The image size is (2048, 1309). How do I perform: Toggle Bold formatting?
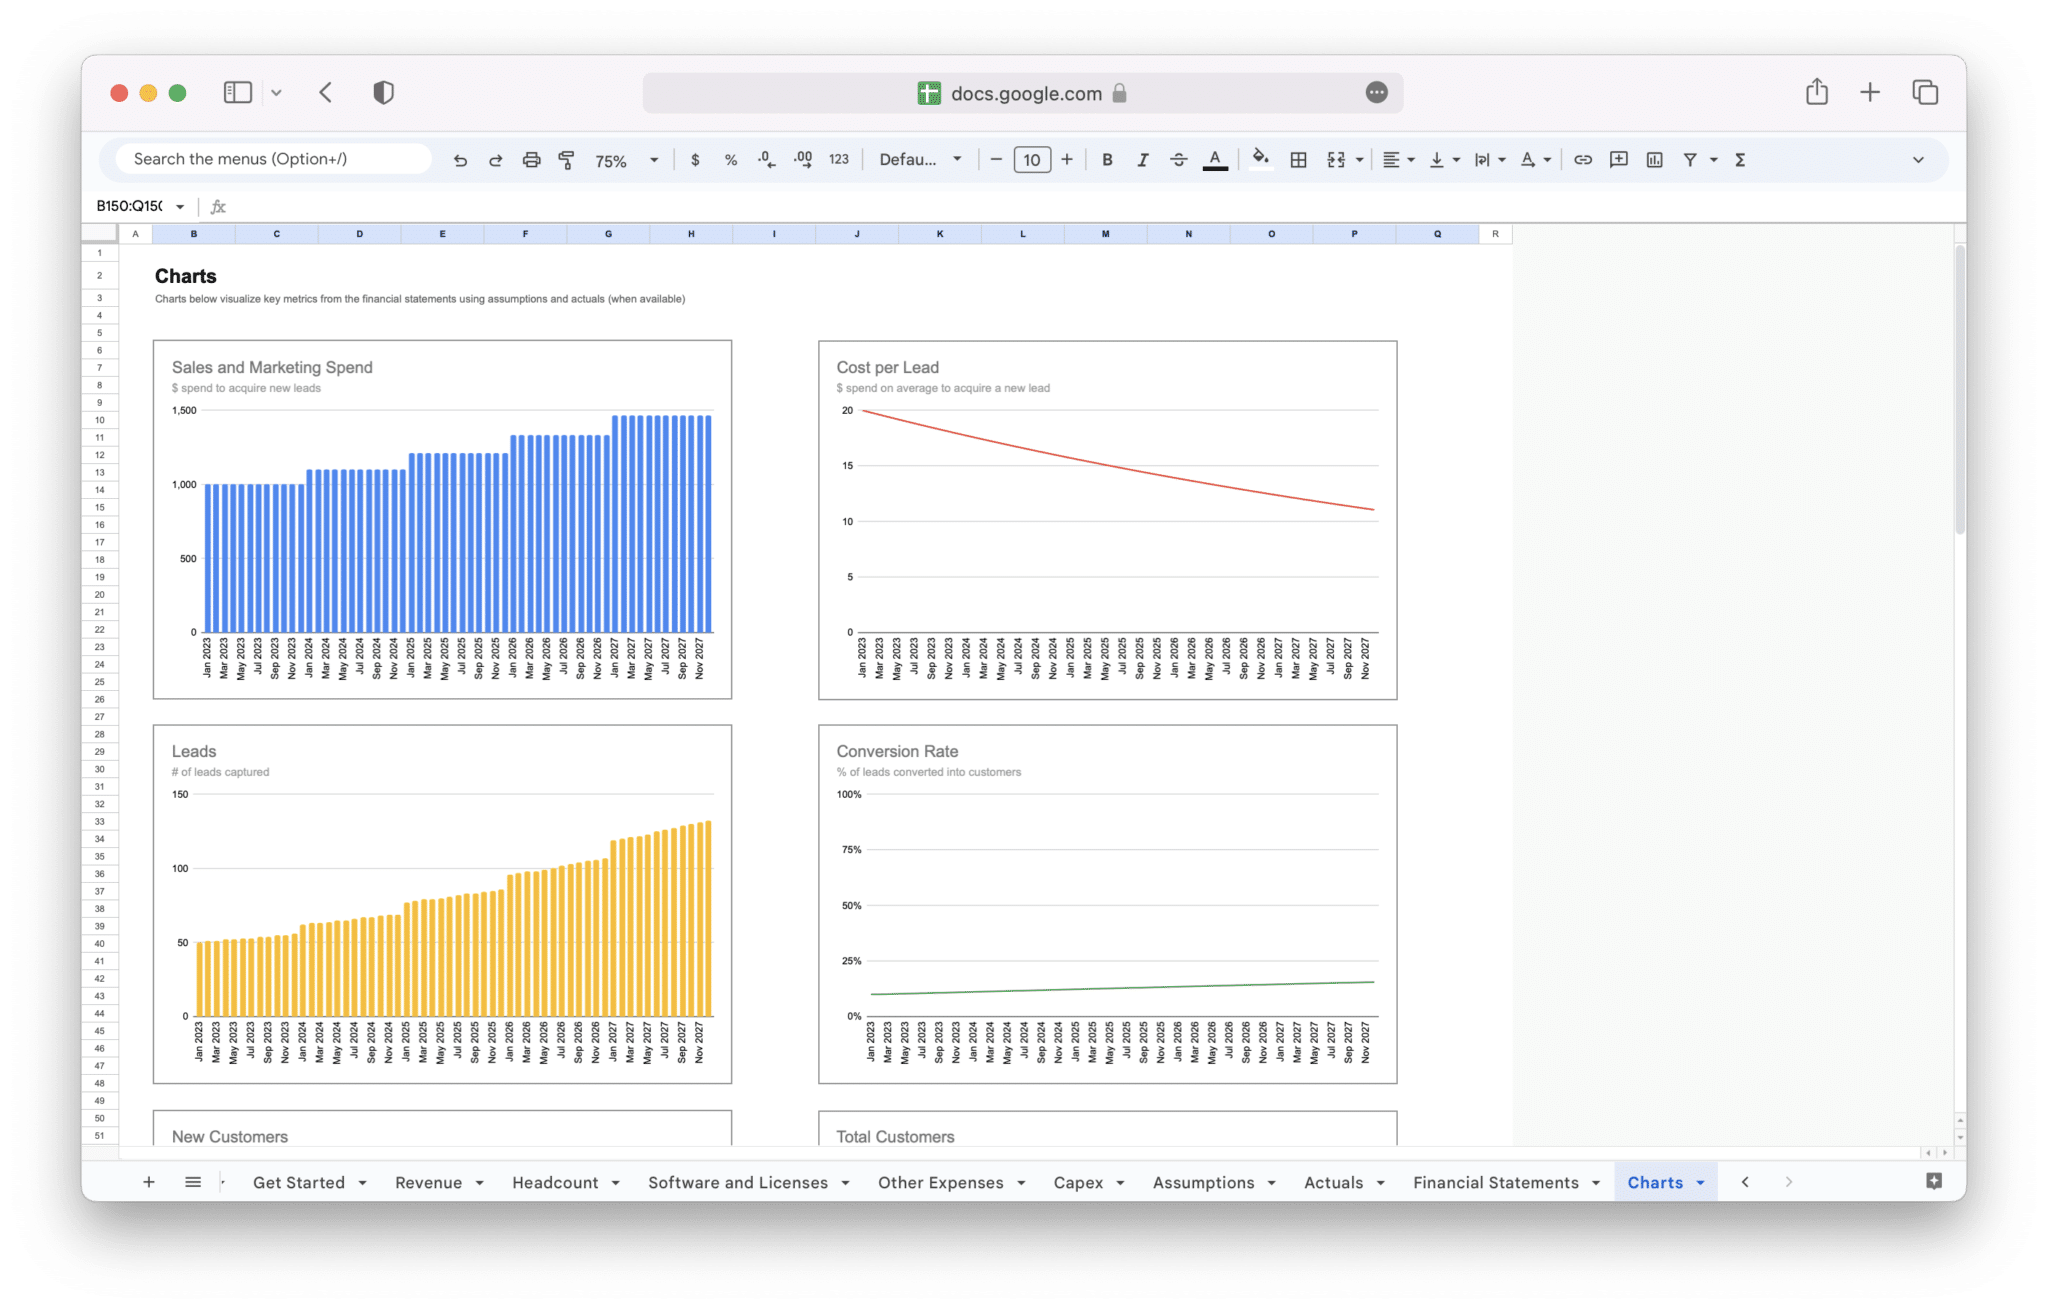point(1107,160)
